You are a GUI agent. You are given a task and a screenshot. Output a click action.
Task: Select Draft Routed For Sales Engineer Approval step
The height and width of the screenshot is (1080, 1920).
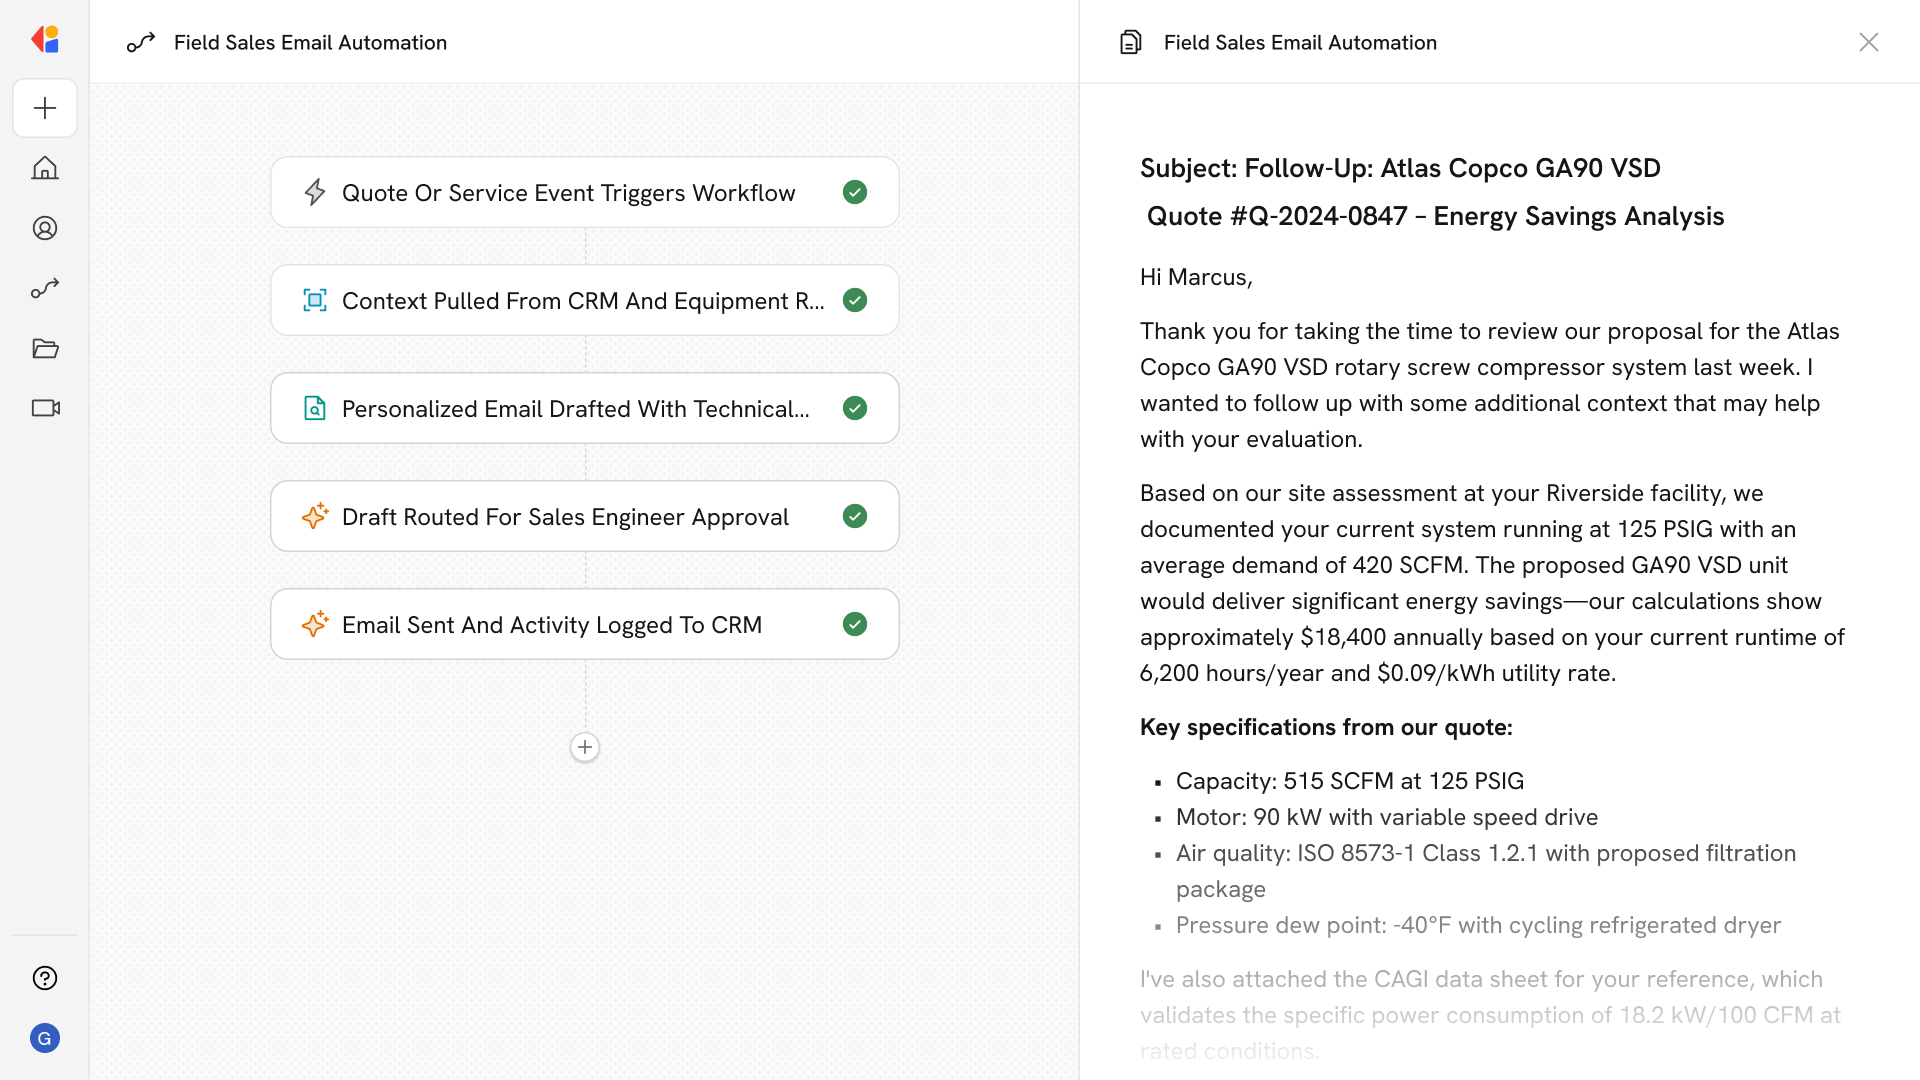click(x=565, y=516)
